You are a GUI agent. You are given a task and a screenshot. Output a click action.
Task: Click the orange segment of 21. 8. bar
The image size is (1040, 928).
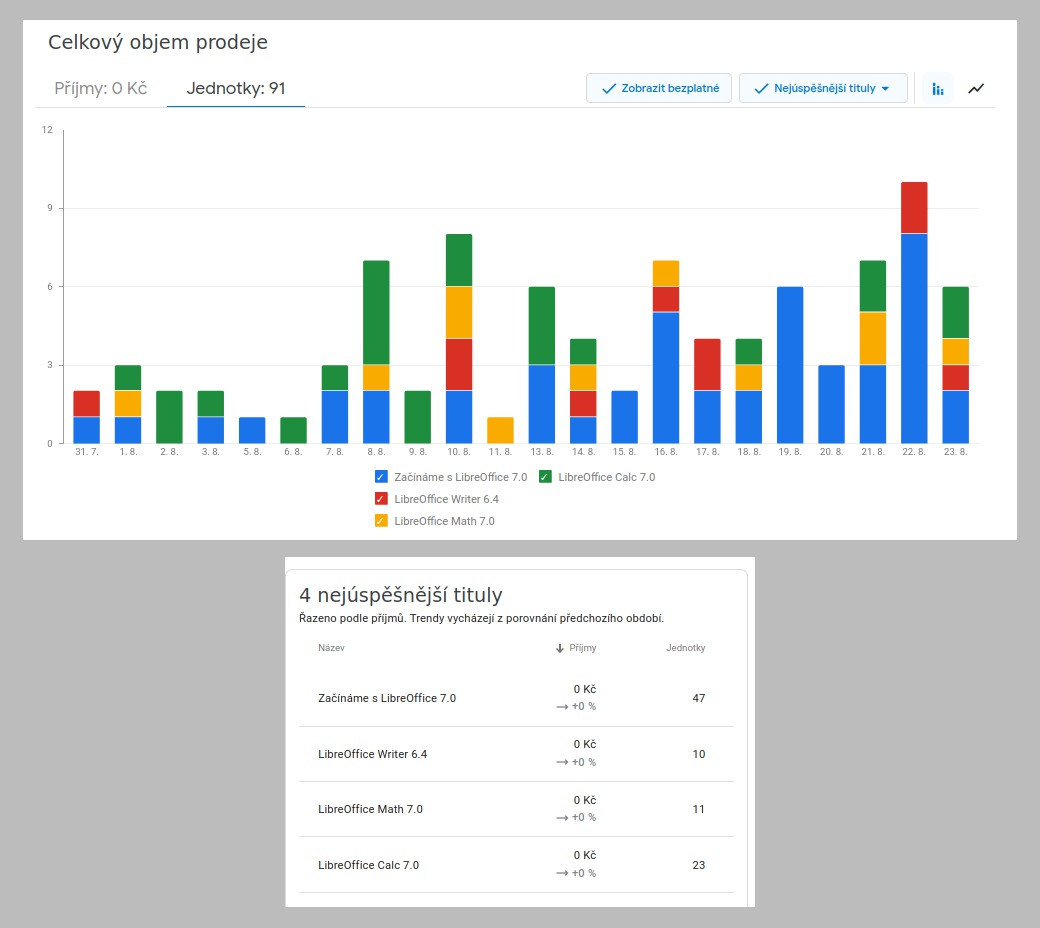click(x=873, y=338)
